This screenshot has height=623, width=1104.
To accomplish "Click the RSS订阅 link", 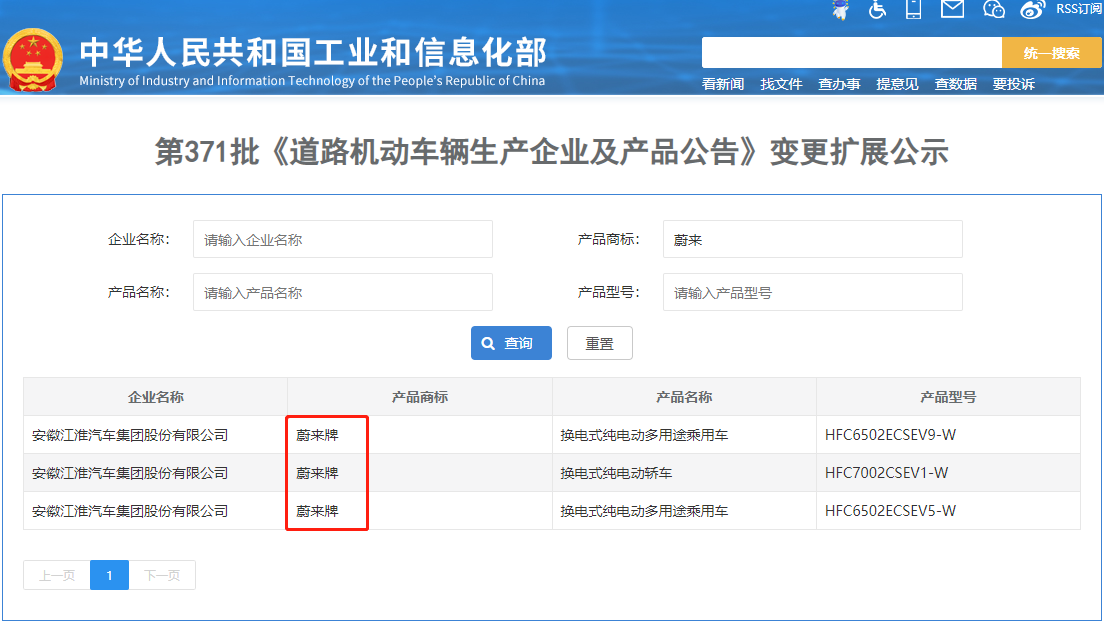I will (1078, 9).
